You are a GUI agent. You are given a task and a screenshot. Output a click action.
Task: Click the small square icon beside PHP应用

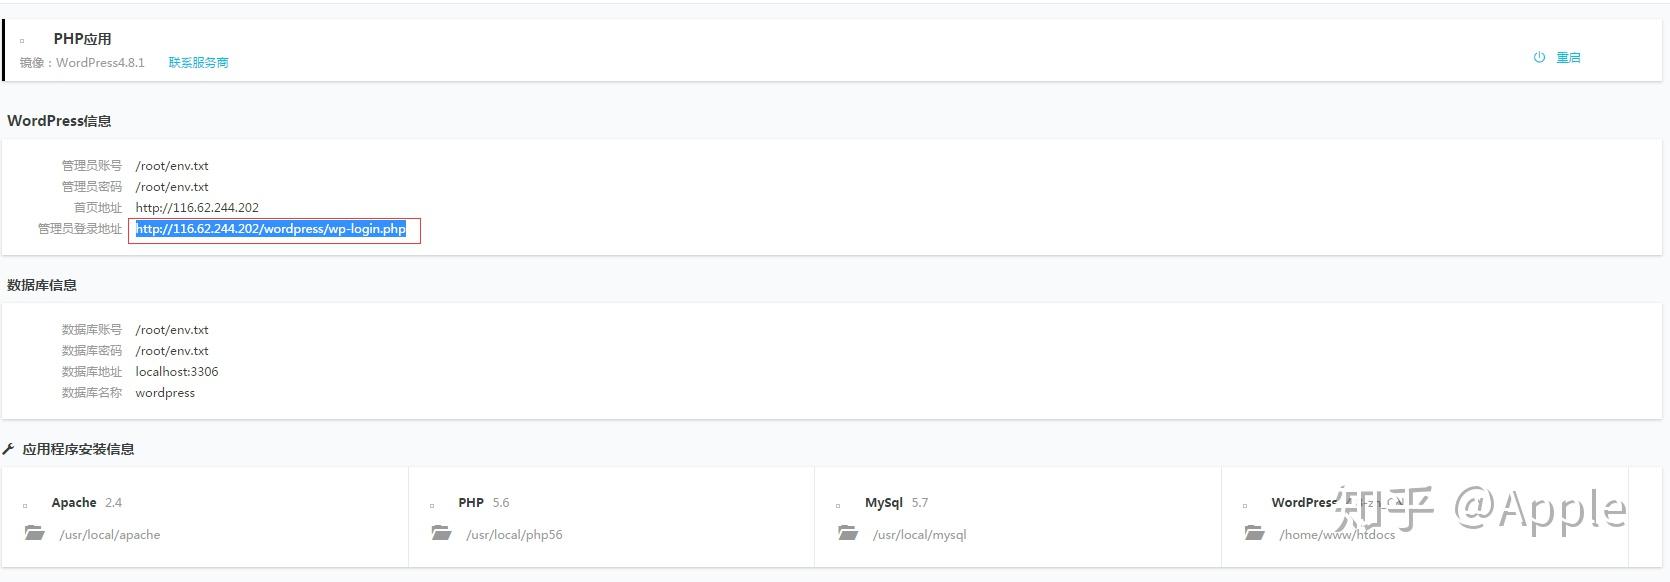tap(23, 41)
